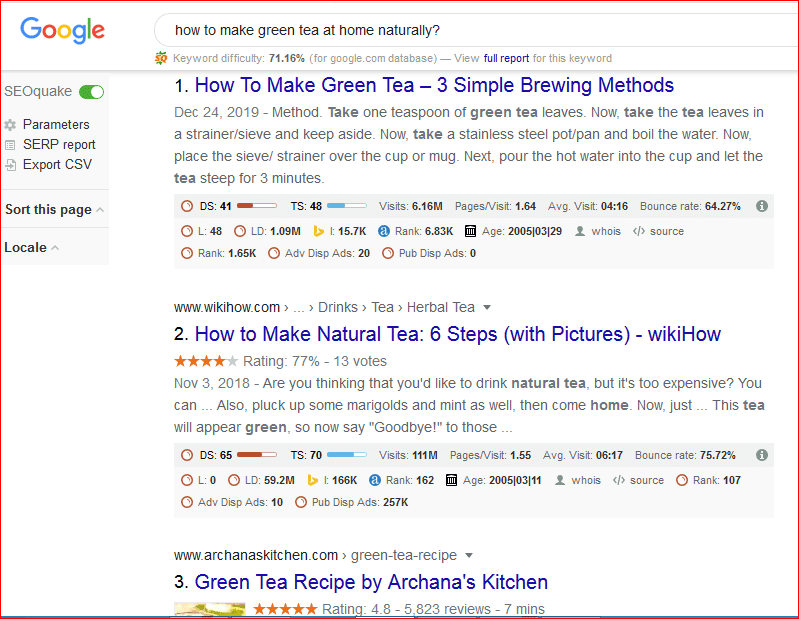This screenshot has height=619, width=799.
Task: Click the Adv Disp Ads: 10 circle icon
Action: [187, 502]
